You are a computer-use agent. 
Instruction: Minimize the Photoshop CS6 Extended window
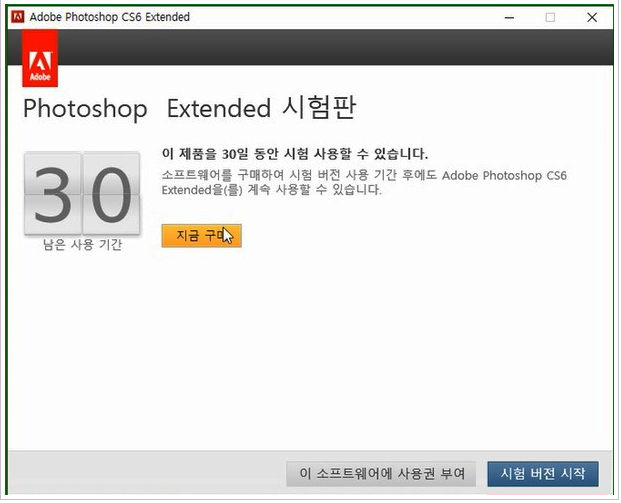(x=509, y=17)
